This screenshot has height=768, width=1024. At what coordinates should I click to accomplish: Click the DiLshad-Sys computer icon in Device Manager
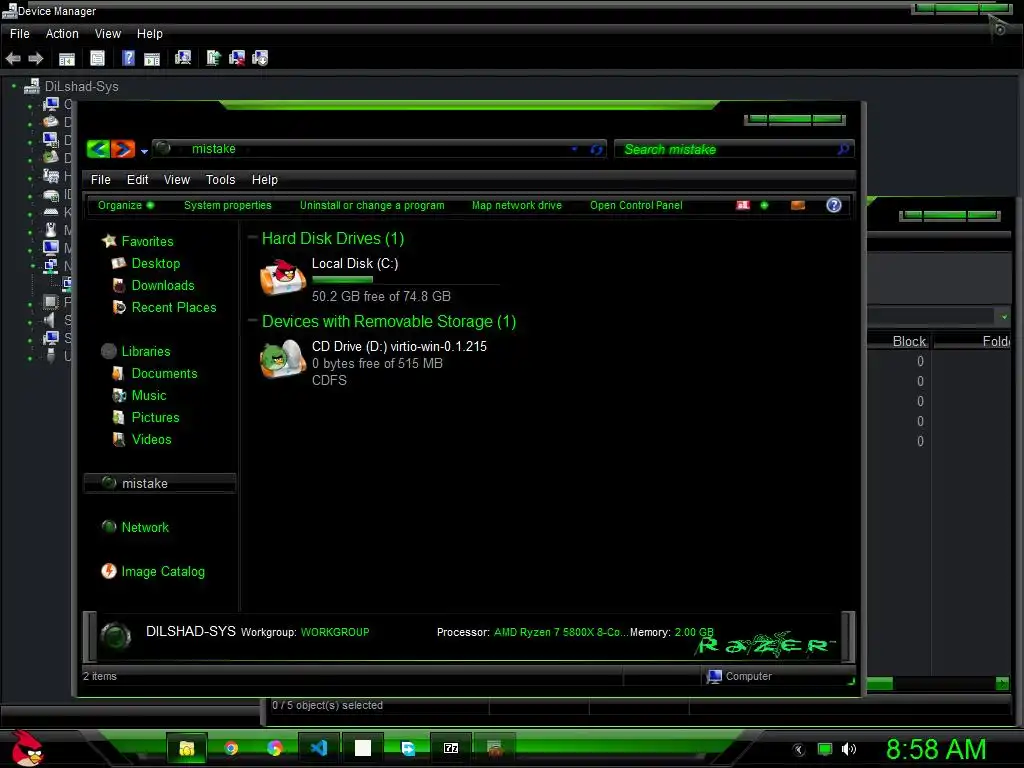(x=32, y=86)
